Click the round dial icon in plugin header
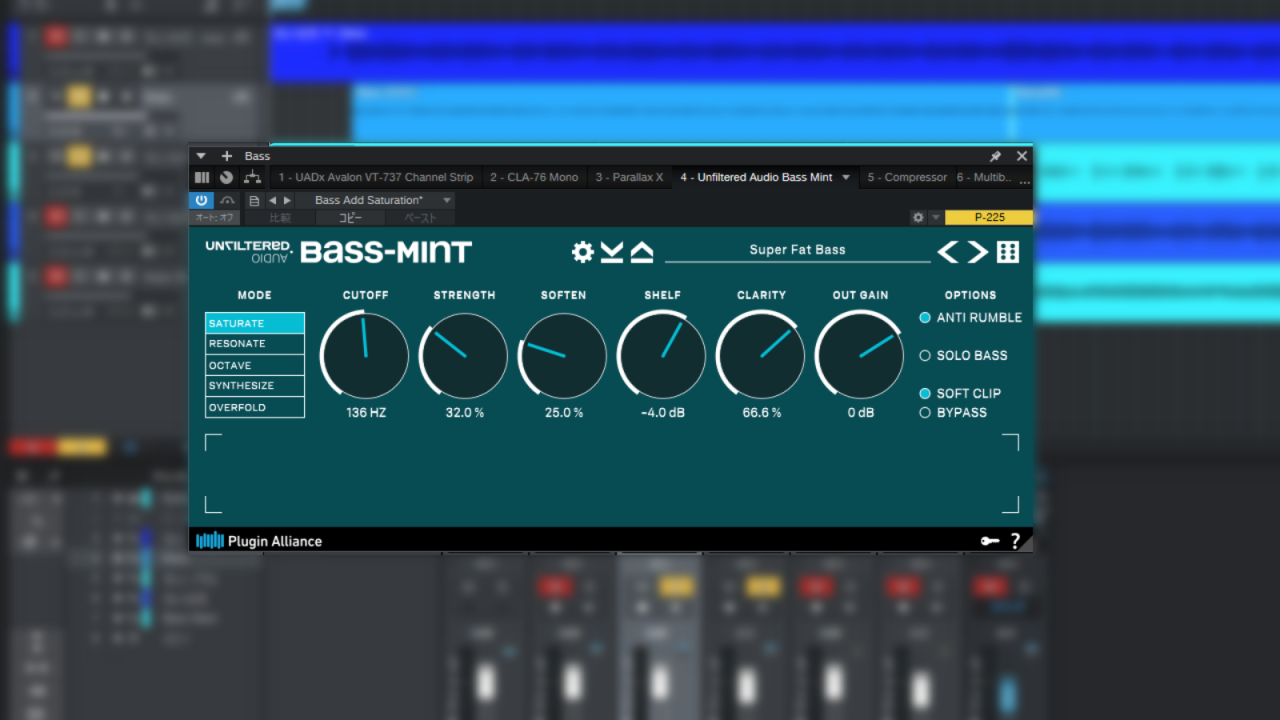Screen dimensions: 1280x720 [227, 177]
